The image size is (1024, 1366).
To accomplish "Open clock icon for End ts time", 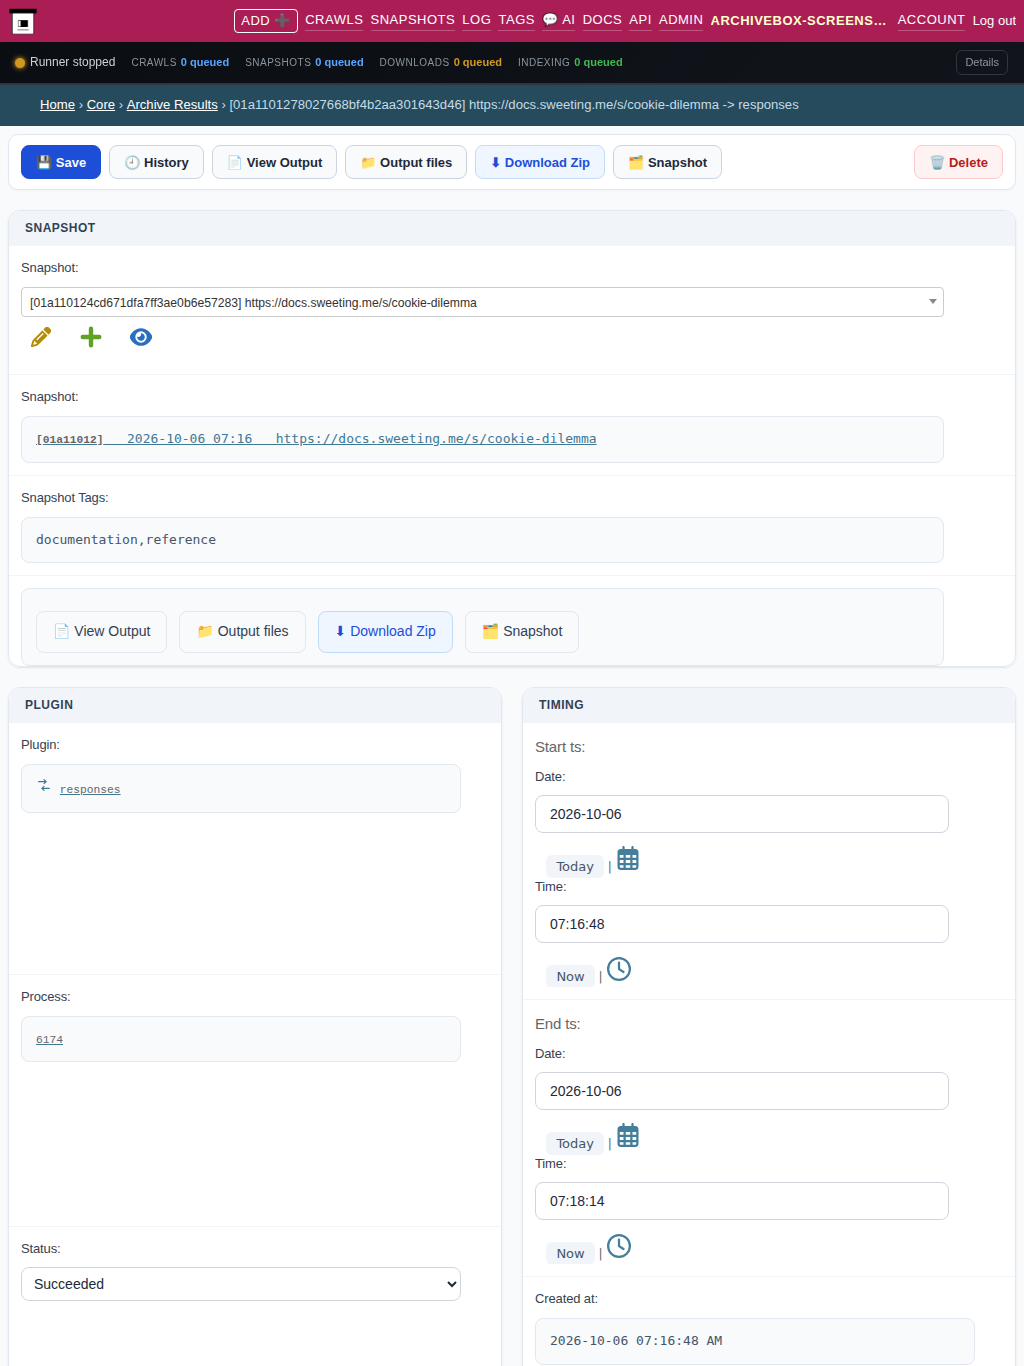I will tap(619, 1246).
